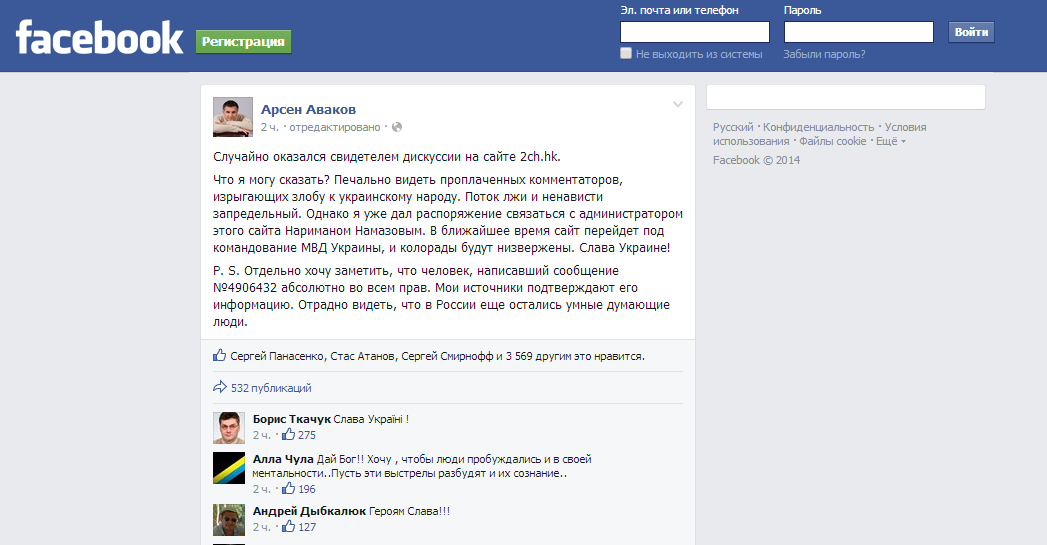Click the Войти button

pyautogui.click(x=971, y=32)
